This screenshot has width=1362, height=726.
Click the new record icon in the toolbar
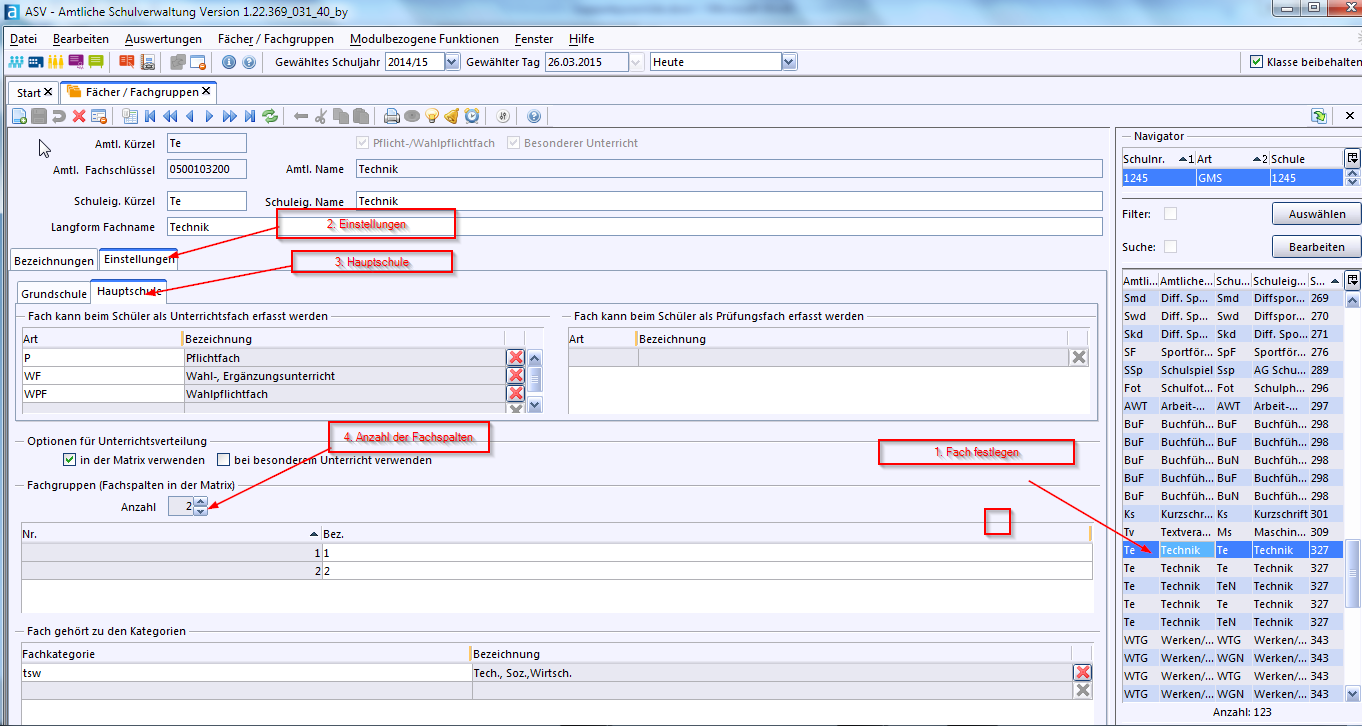coord(19,116)
